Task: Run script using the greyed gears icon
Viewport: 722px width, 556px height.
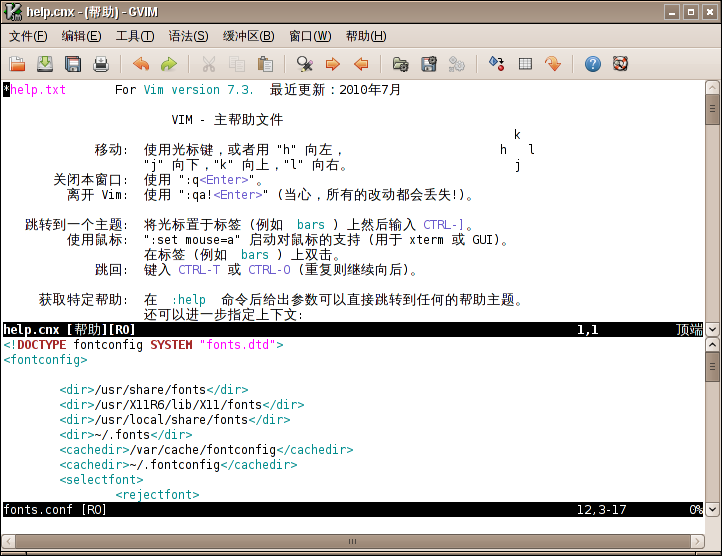Action: pyautogui.click(x=456, y=64)
